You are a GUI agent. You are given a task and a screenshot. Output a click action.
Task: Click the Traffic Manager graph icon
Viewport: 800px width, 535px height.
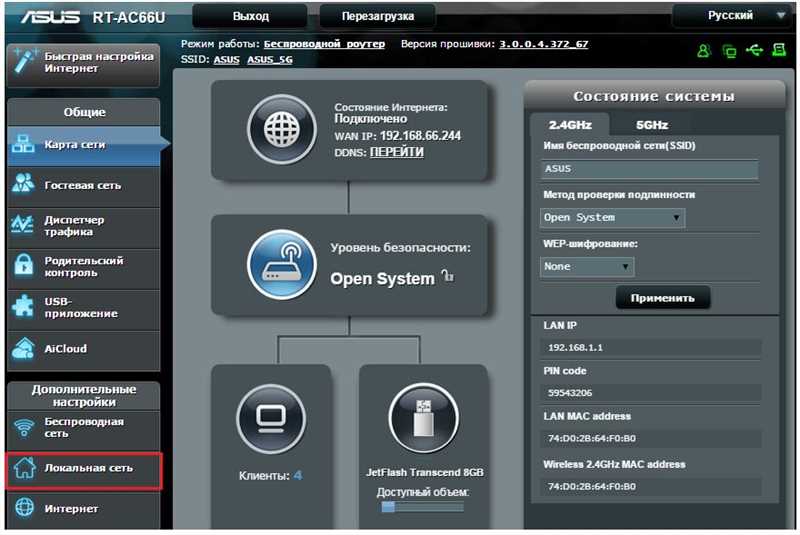click(22, 224)
